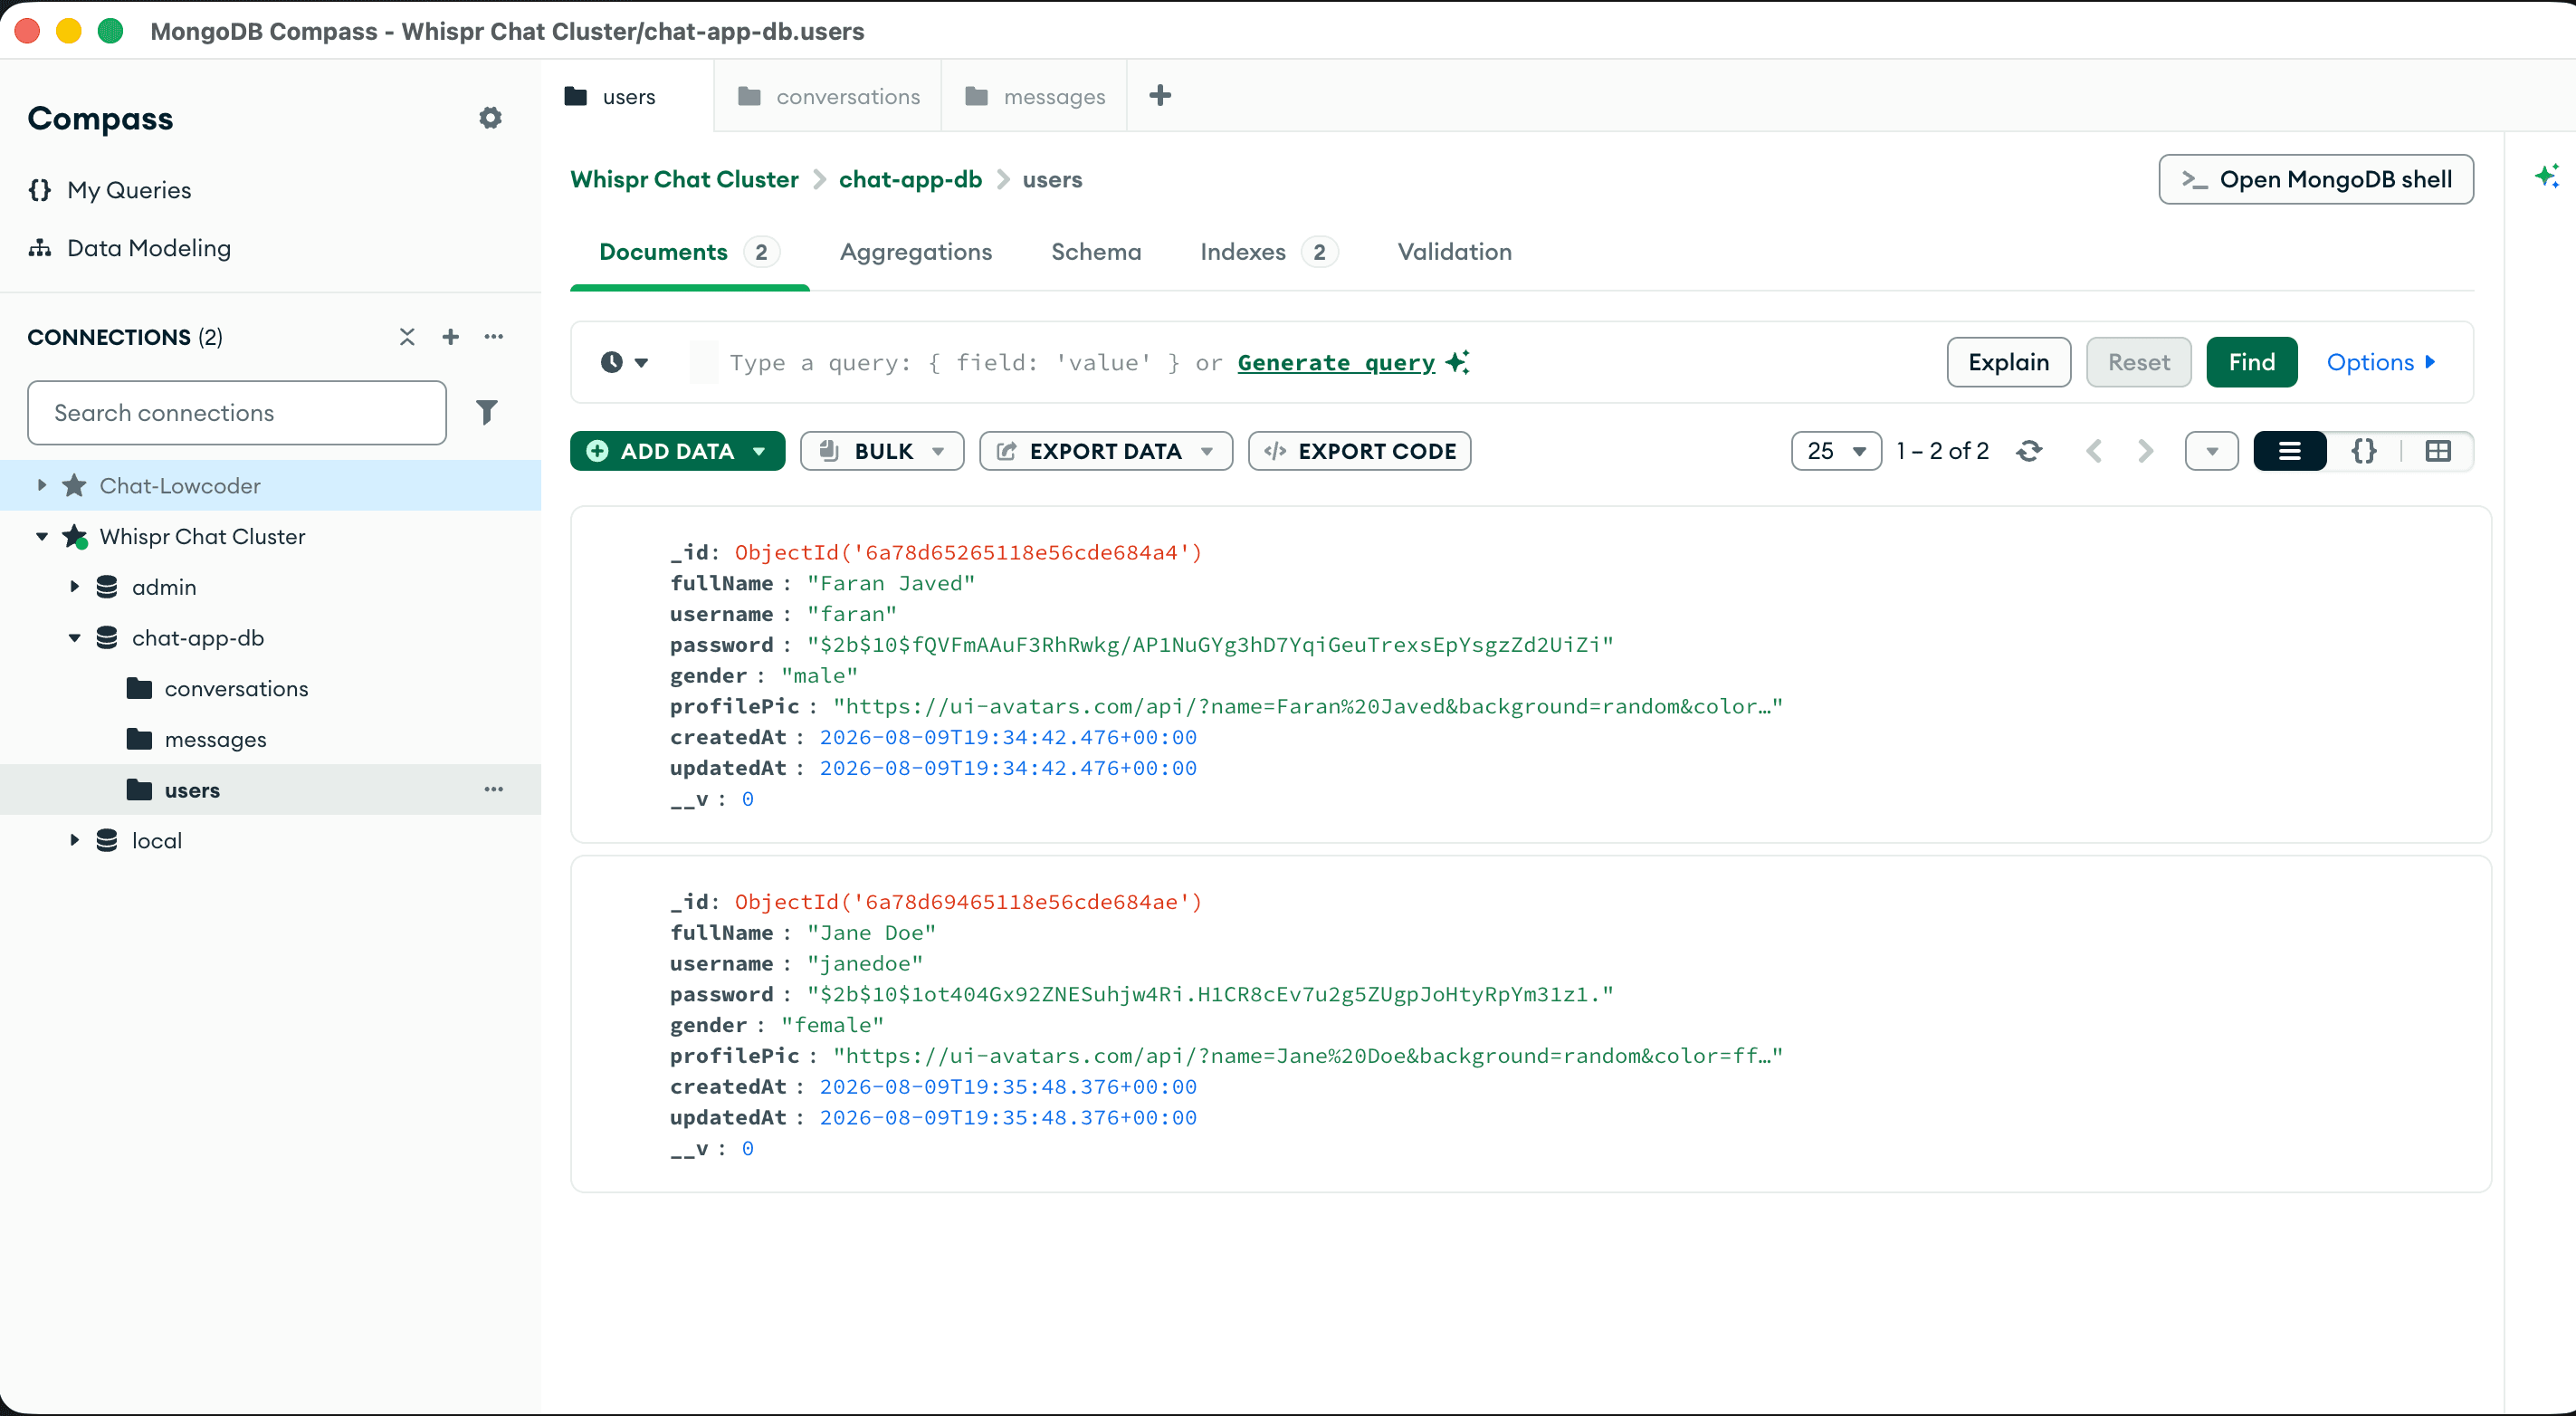The height and width of the screenshot is (1416, 2576).
Task: Open the ADD DATA dropdown
Action: (x=678, y=452)
